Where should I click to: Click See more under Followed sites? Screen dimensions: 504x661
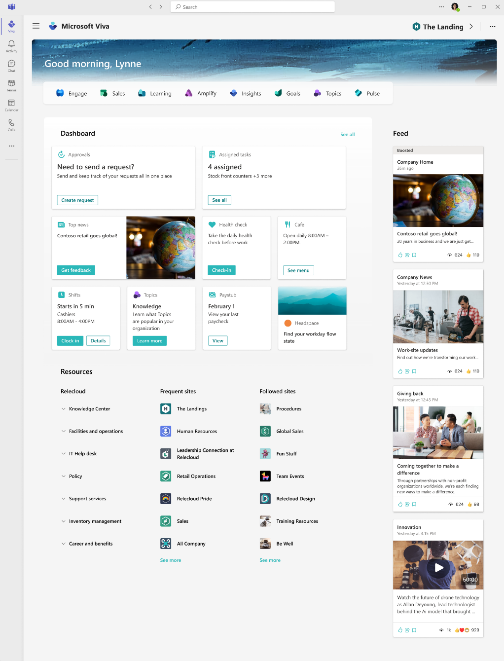pyautogui.click(x=270, y=560)
